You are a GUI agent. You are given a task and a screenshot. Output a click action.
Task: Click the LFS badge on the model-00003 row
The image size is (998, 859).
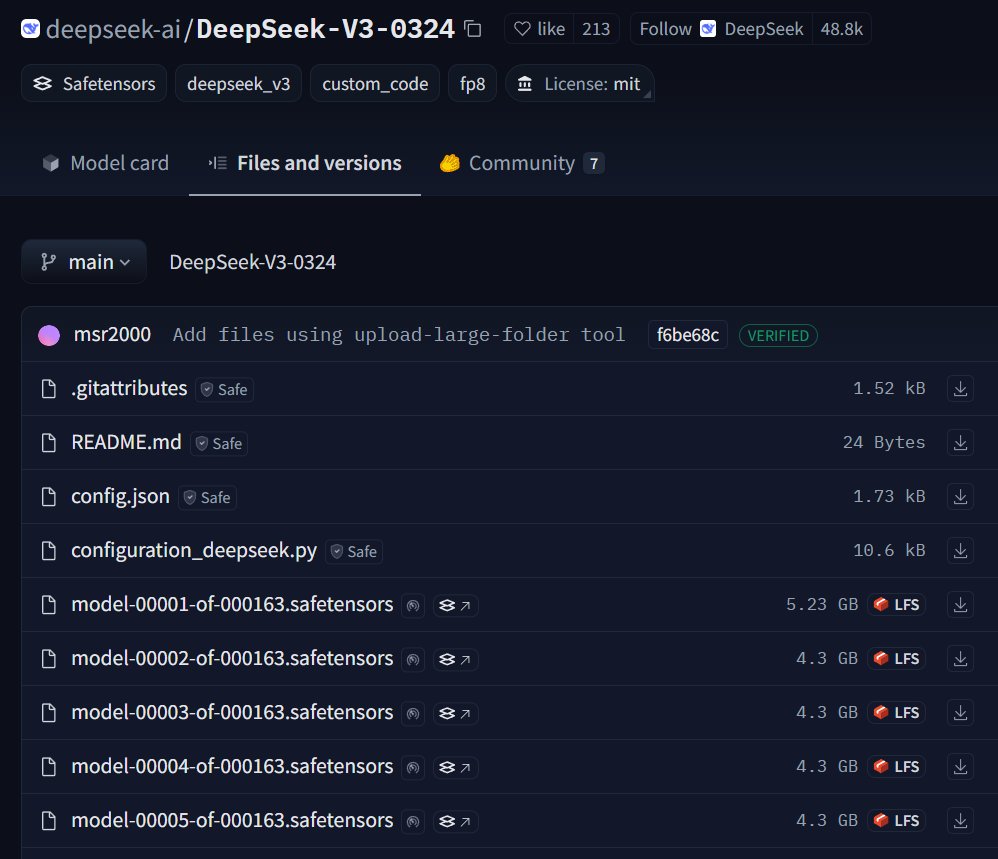pyautogui.click(x=896, y=713)
